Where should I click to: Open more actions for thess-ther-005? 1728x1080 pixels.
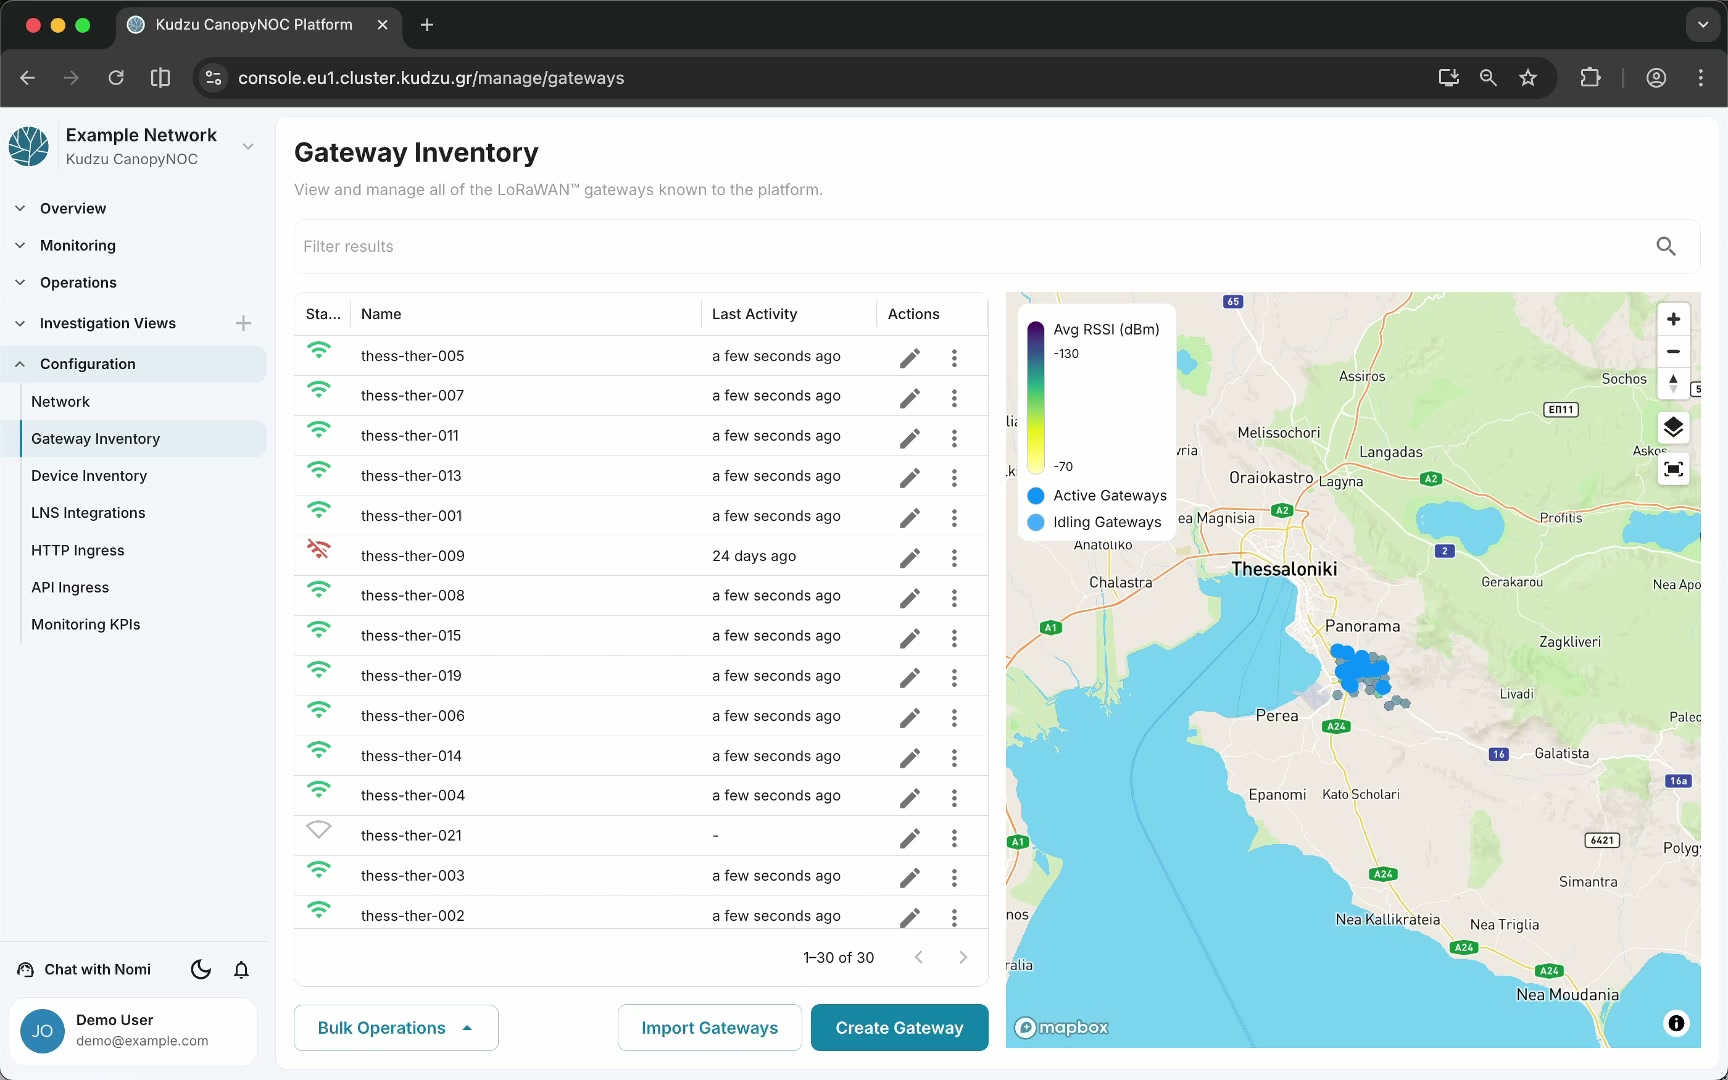click(x=954, y=358)
